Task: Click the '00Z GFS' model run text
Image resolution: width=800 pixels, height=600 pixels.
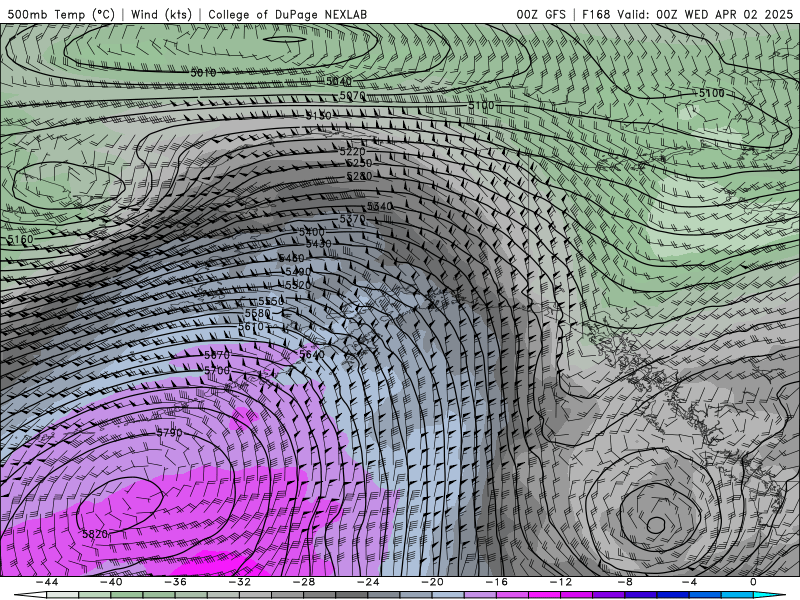Action: pyautogui.click(x=541, y=14)
